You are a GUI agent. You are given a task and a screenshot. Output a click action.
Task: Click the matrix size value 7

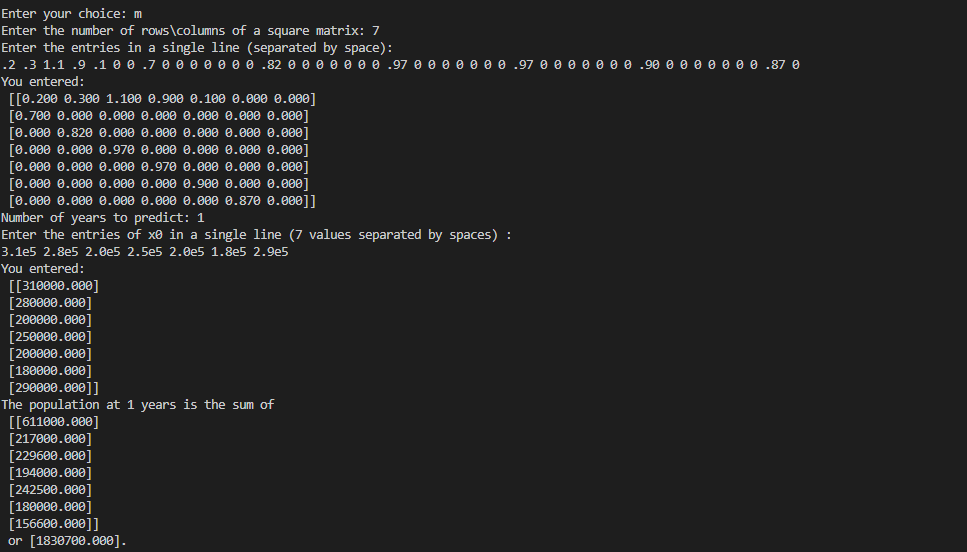tap(376, 31)
